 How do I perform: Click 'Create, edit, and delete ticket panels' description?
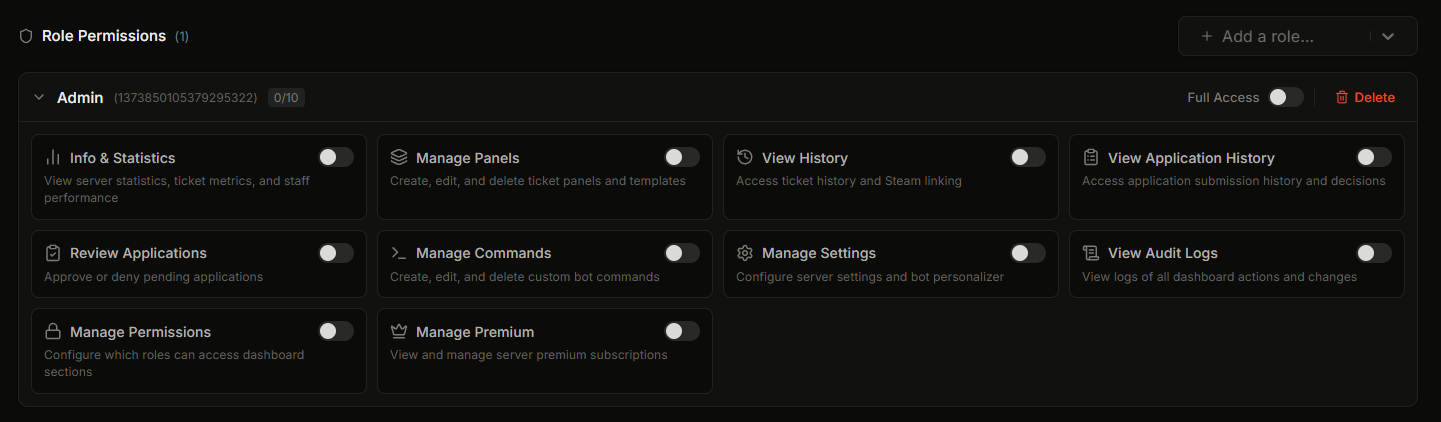pos(538,181)
